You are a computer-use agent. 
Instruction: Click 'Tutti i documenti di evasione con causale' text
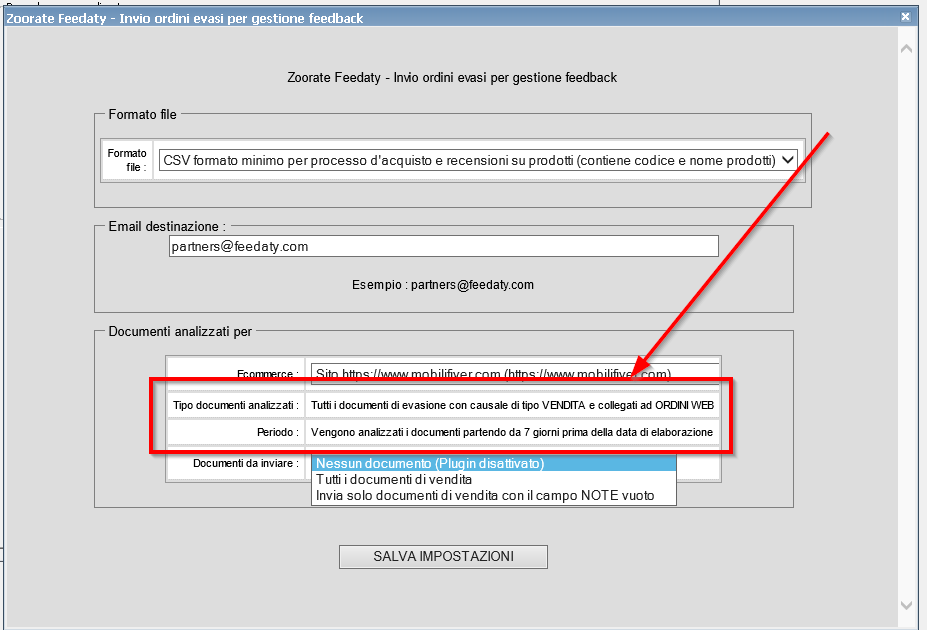click(513, 405)
